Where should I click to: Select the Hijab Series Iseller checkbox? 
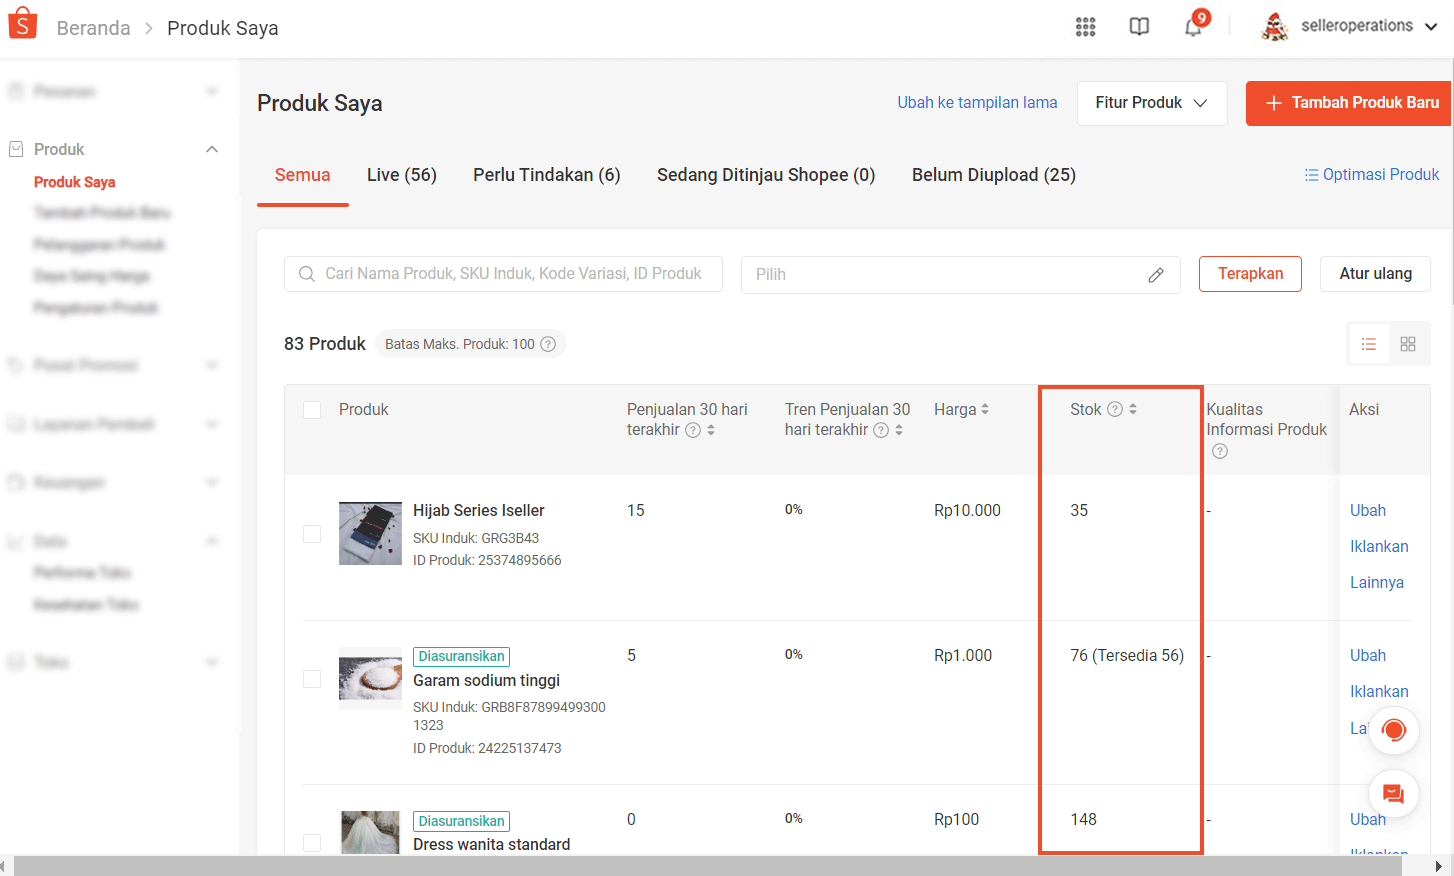click(312, 534)
